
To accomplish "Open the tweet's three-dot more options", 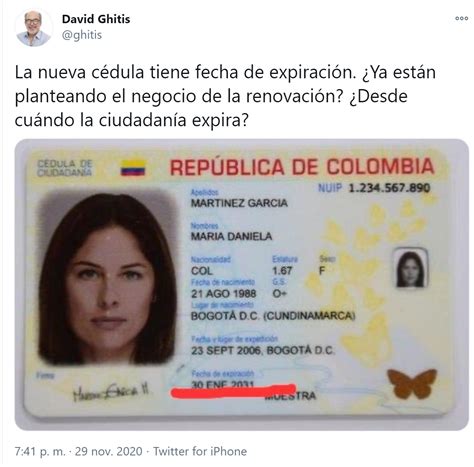I will [x=461, y=18].
